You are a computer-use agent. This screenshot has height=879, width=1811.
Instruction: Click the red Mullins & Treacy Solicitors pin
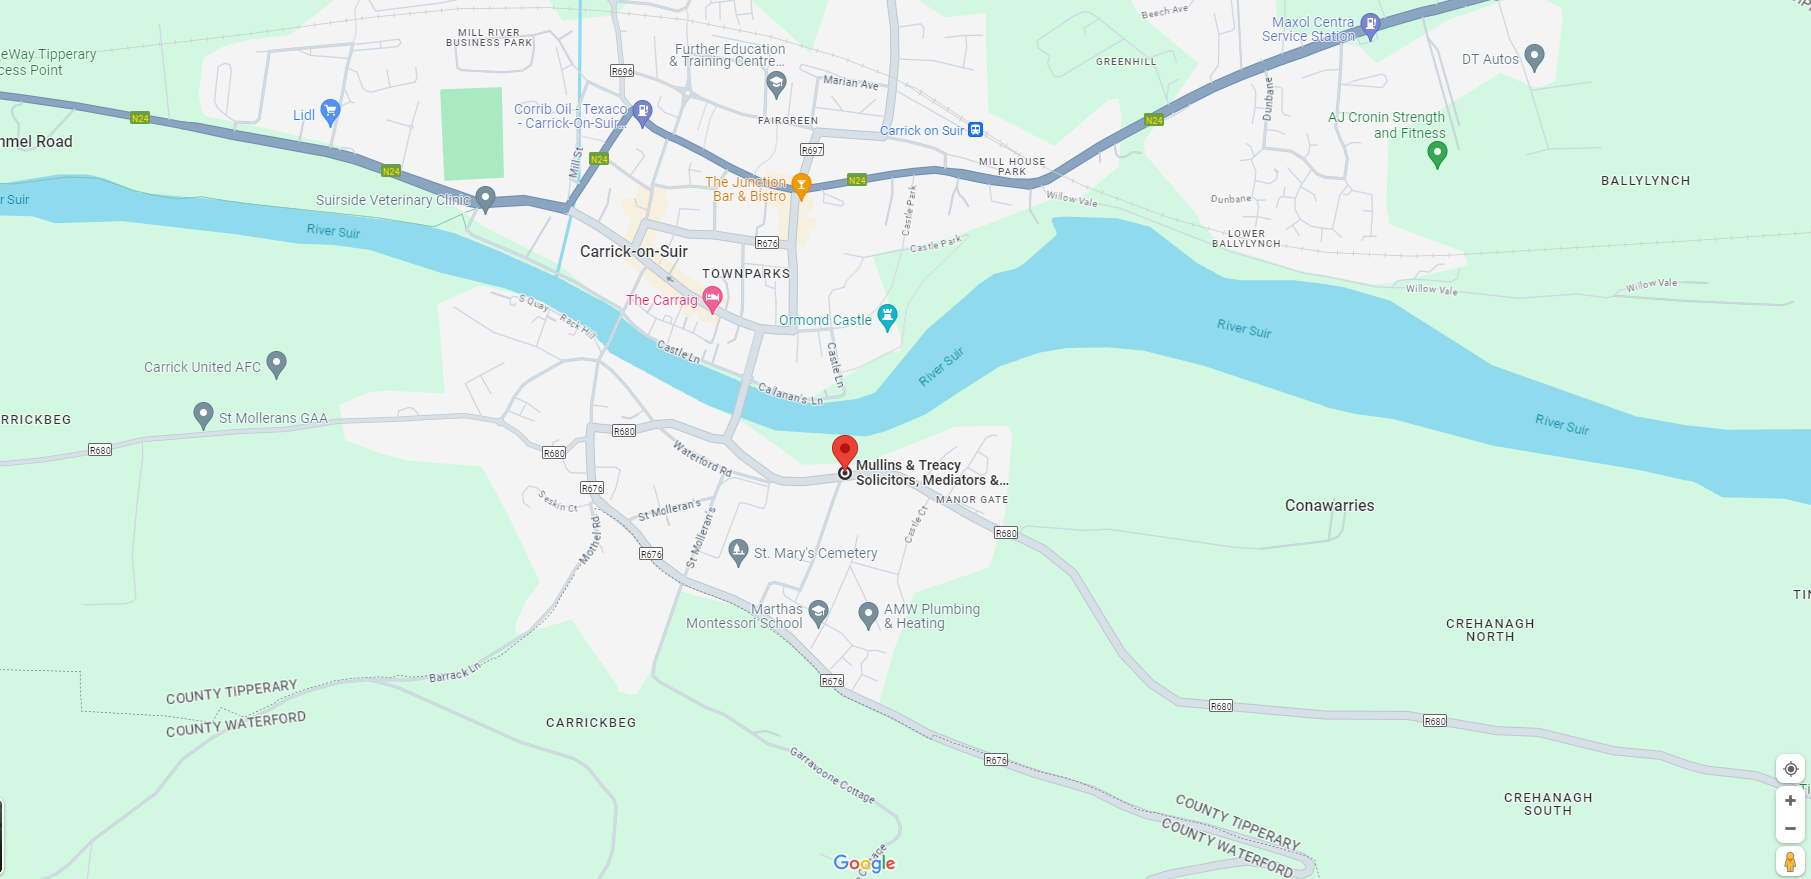tap(845, 453)
